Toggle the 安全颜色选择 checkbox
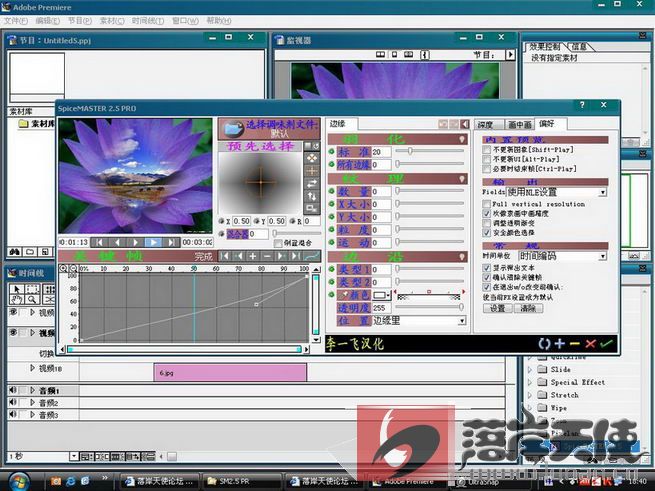 click(x=486, y=232)
